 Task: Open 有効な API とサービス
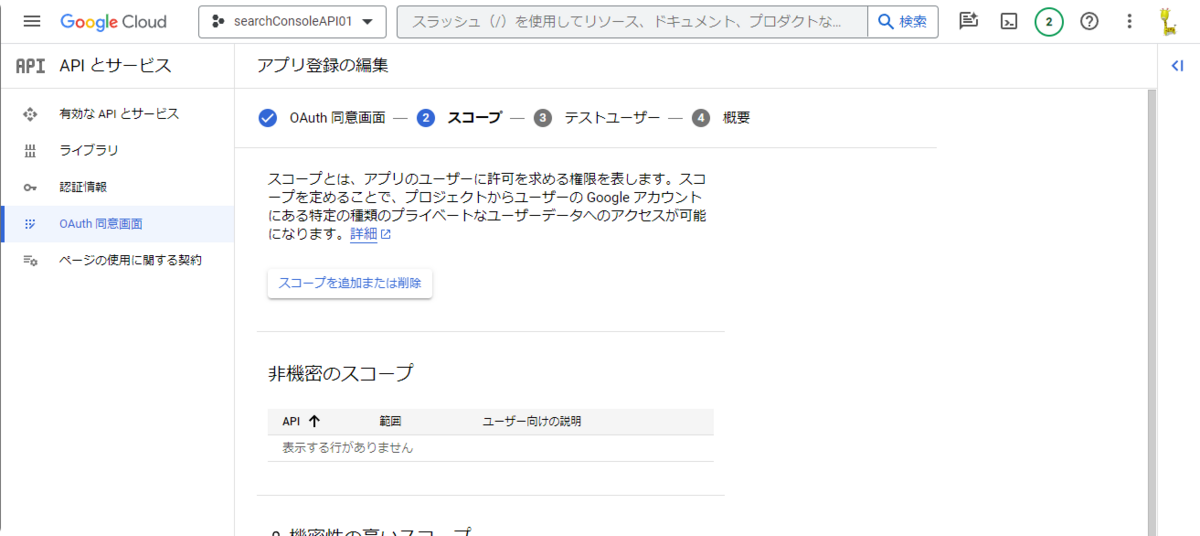coord(119,114)
